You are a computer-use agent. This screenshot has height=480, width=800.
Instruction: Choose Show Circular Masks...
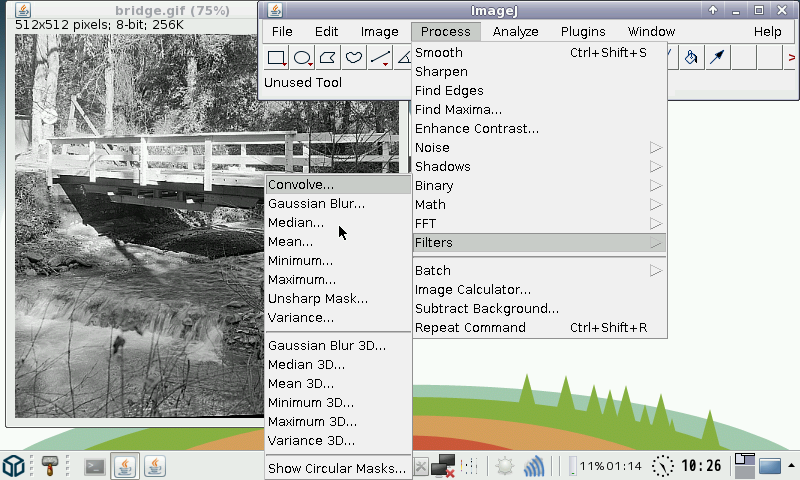pos(338,468)
